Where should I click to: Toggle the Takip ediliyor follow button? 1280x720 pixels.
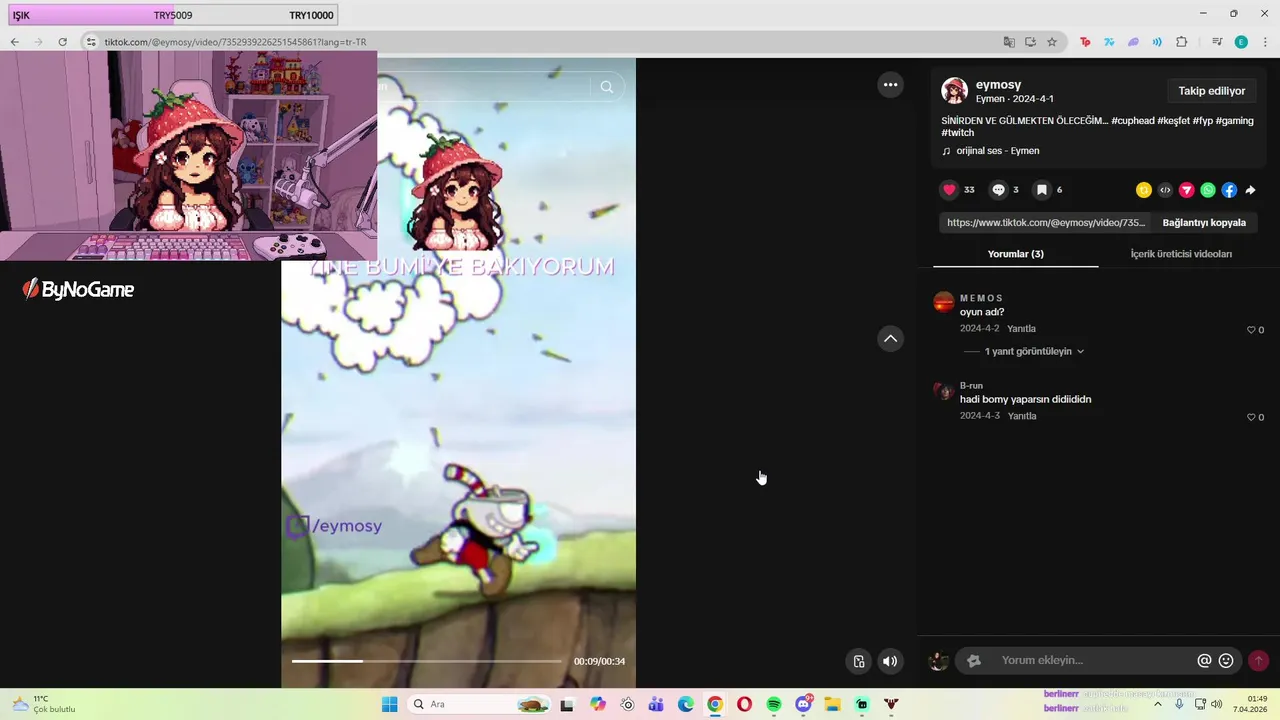click(x=1211, y=91)
